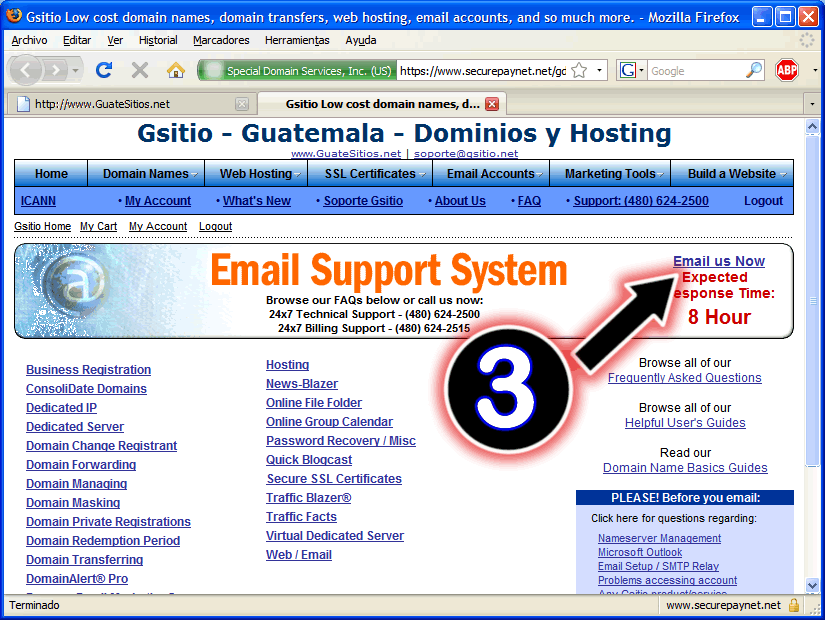This screenshot has height=620, width=825.
Task: Open the Adblock Plus dropdown arrow
Action: [x=814, y=70]
